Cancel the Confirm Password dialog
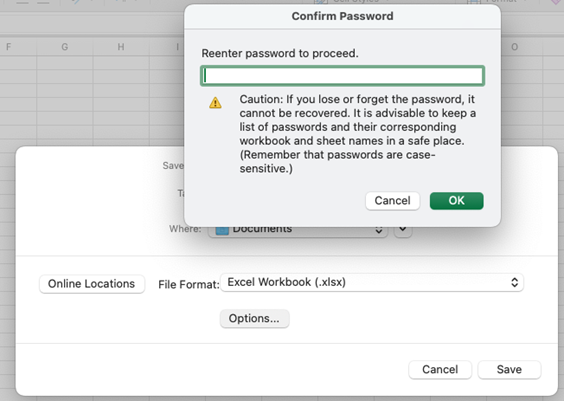Image resolution: width=564 pixels, height=401 pixels. click(392, 201)
